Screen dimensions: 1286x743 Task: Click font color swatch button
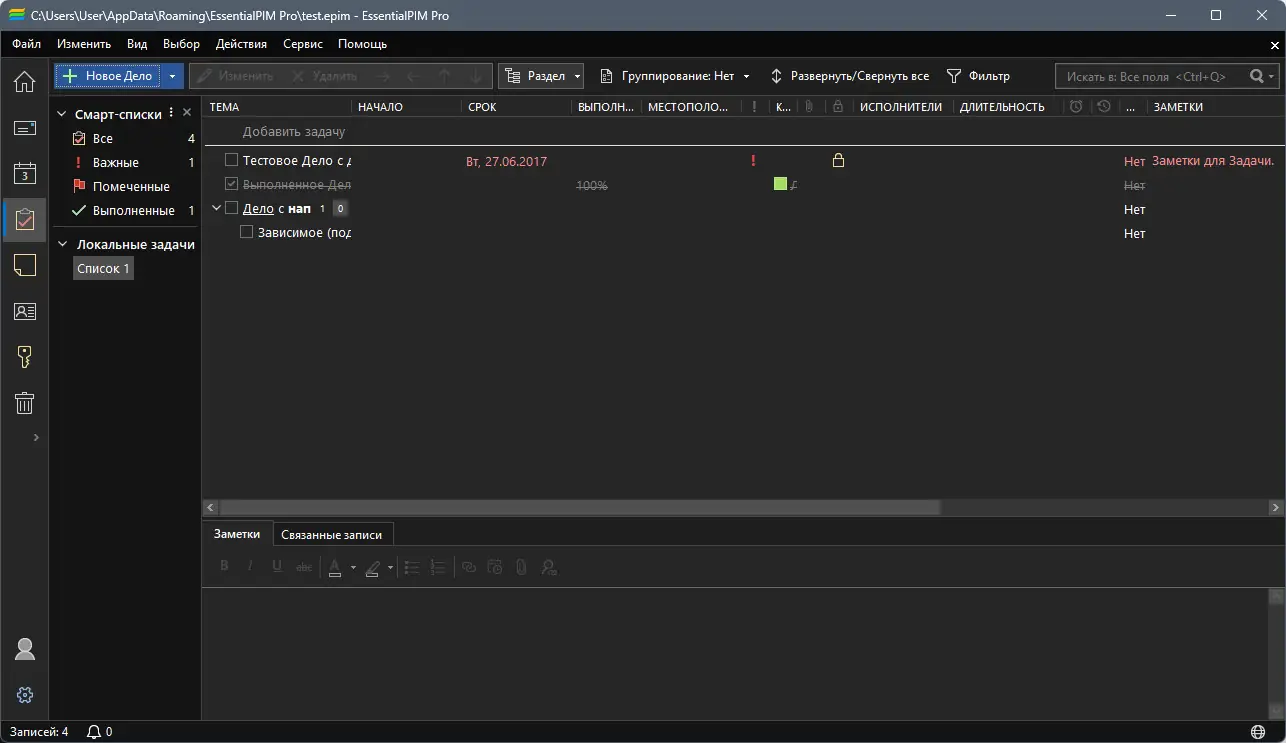(x=335, y=567)
